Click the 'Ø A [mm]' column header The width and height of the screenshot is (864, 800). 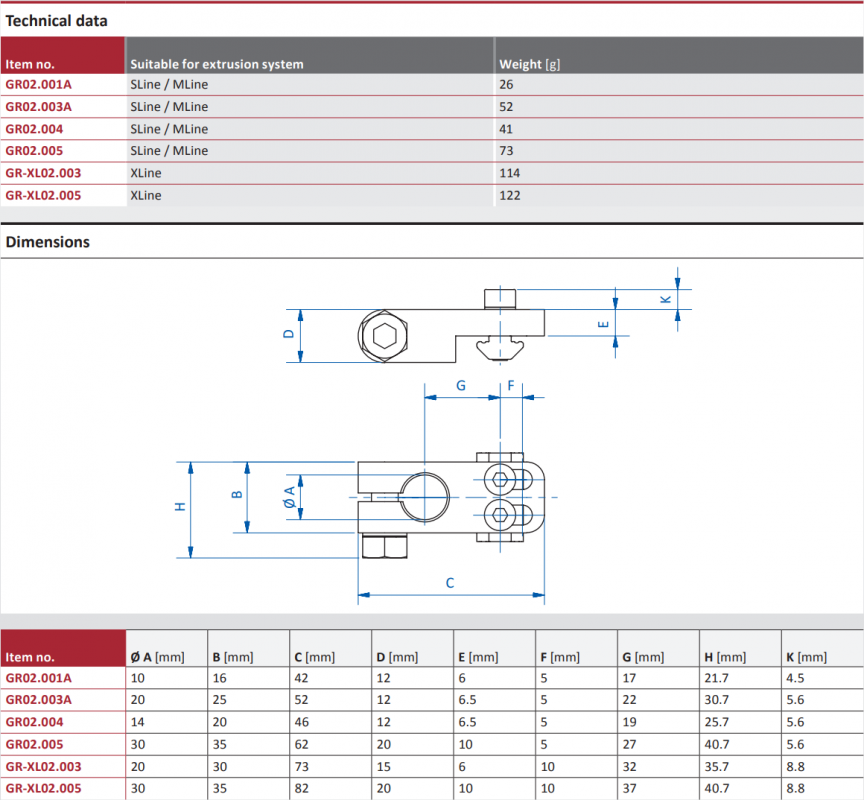158,657
